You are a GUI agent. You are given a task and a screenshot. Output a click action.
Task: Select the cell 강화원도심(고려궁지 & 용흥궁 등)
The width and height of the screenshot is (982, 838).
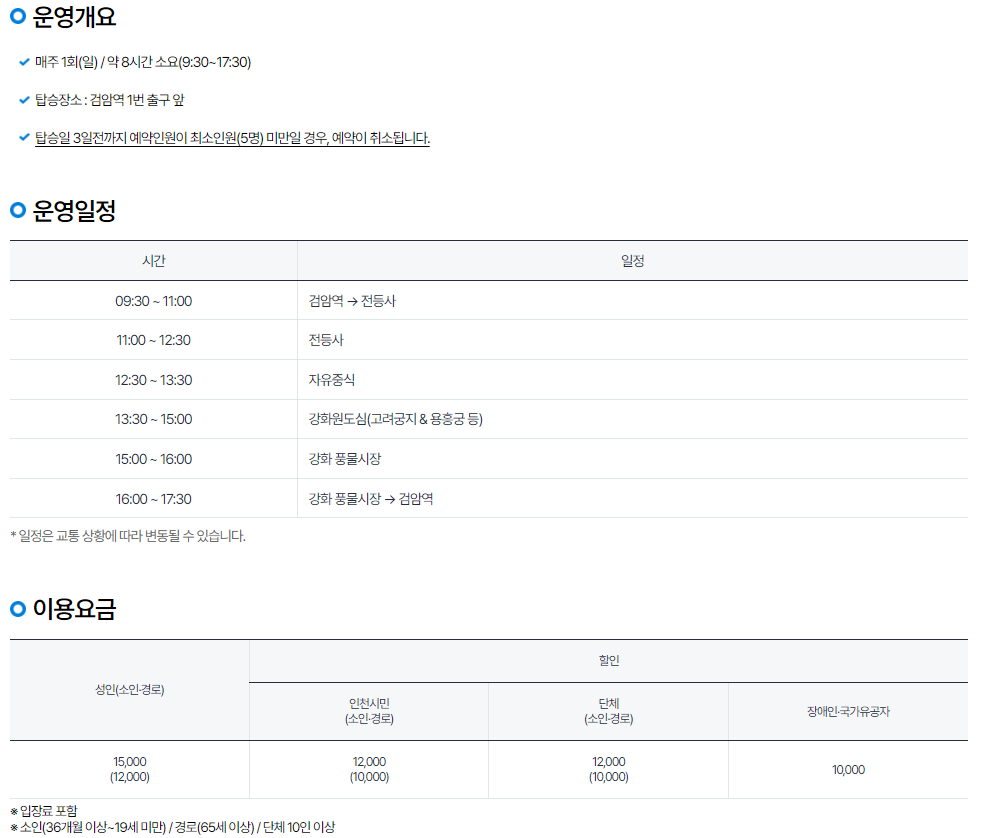633,419
